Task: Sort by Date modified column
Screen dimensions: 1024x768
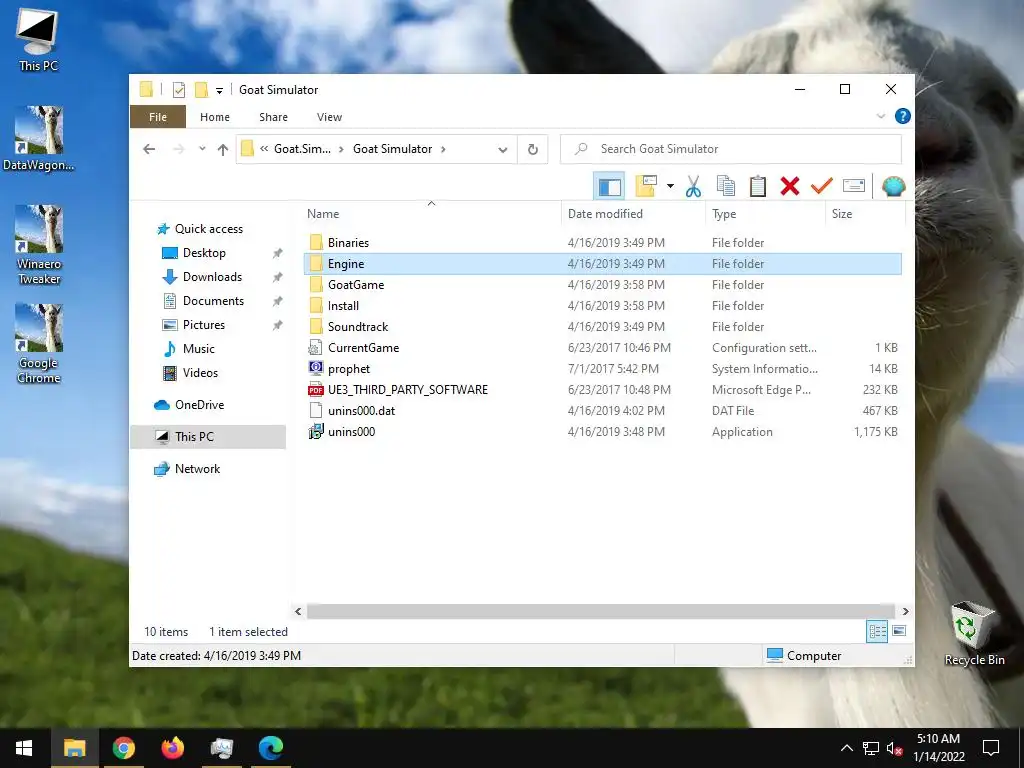Action: point(605,214)
